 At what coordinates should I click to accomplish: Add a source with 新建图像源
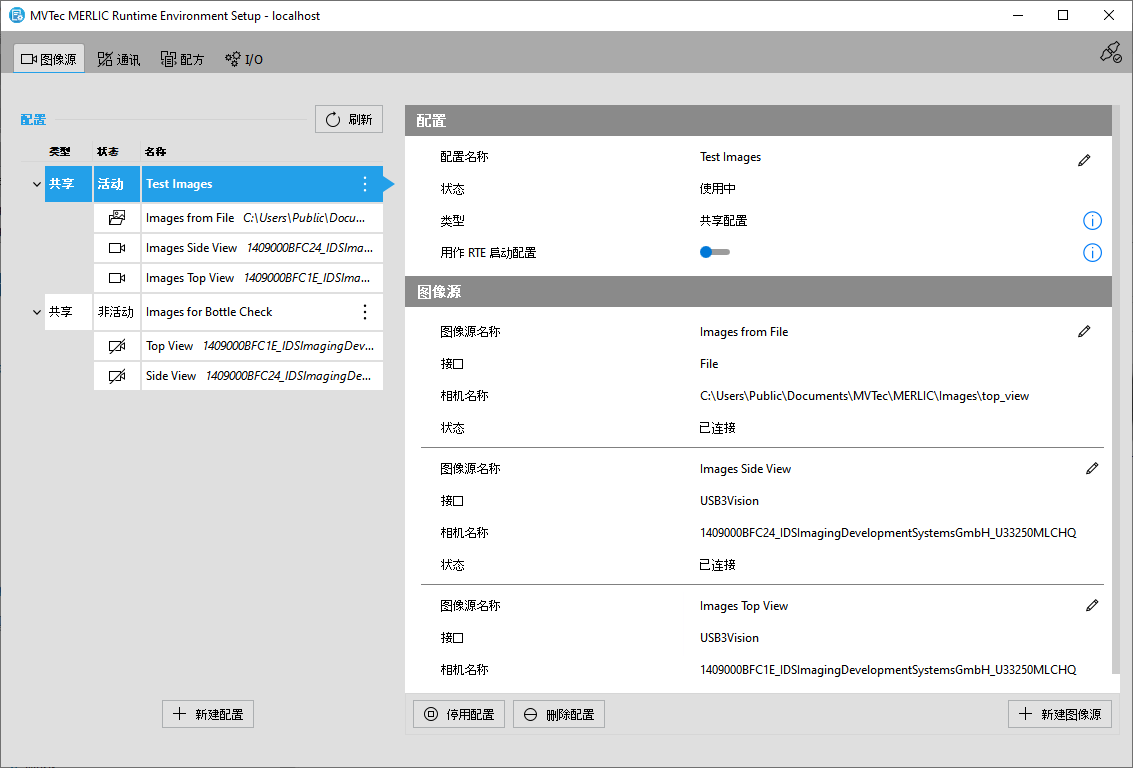point(1060,714)
